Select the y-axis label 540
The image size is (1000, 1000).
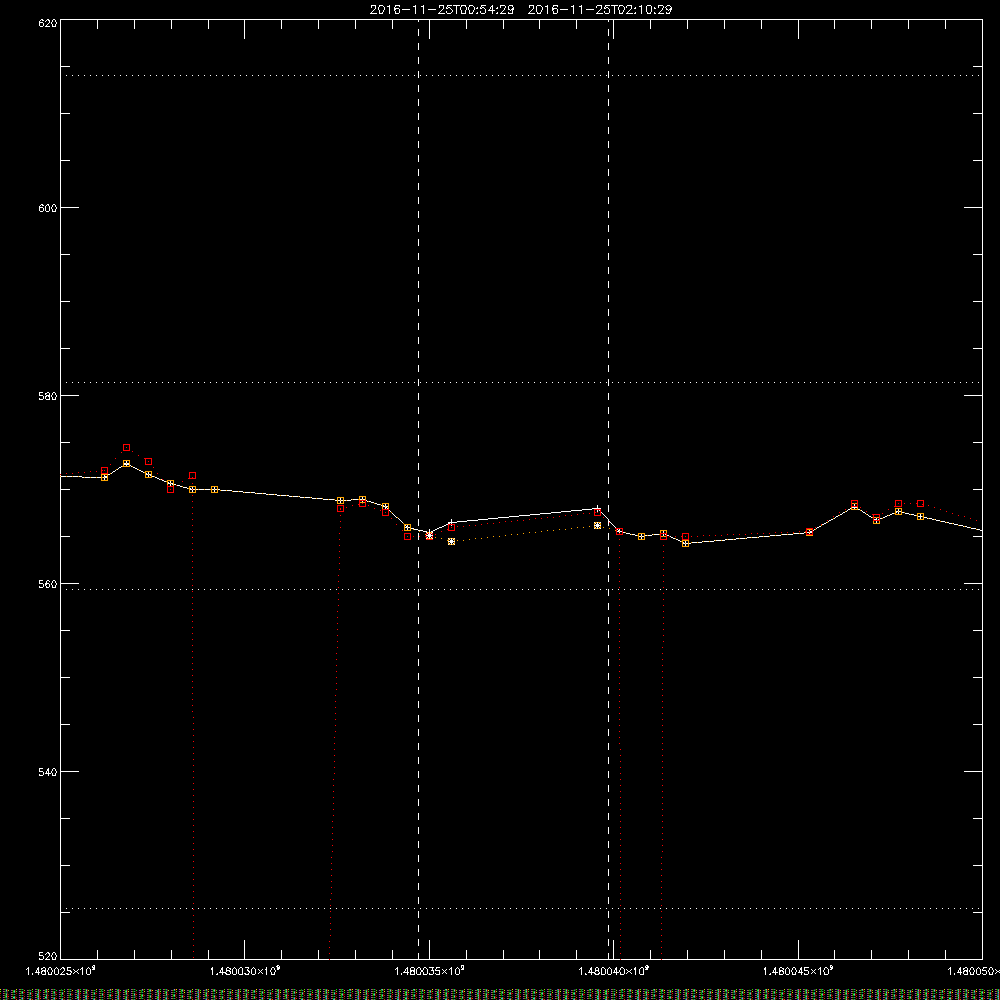(48, 772)
